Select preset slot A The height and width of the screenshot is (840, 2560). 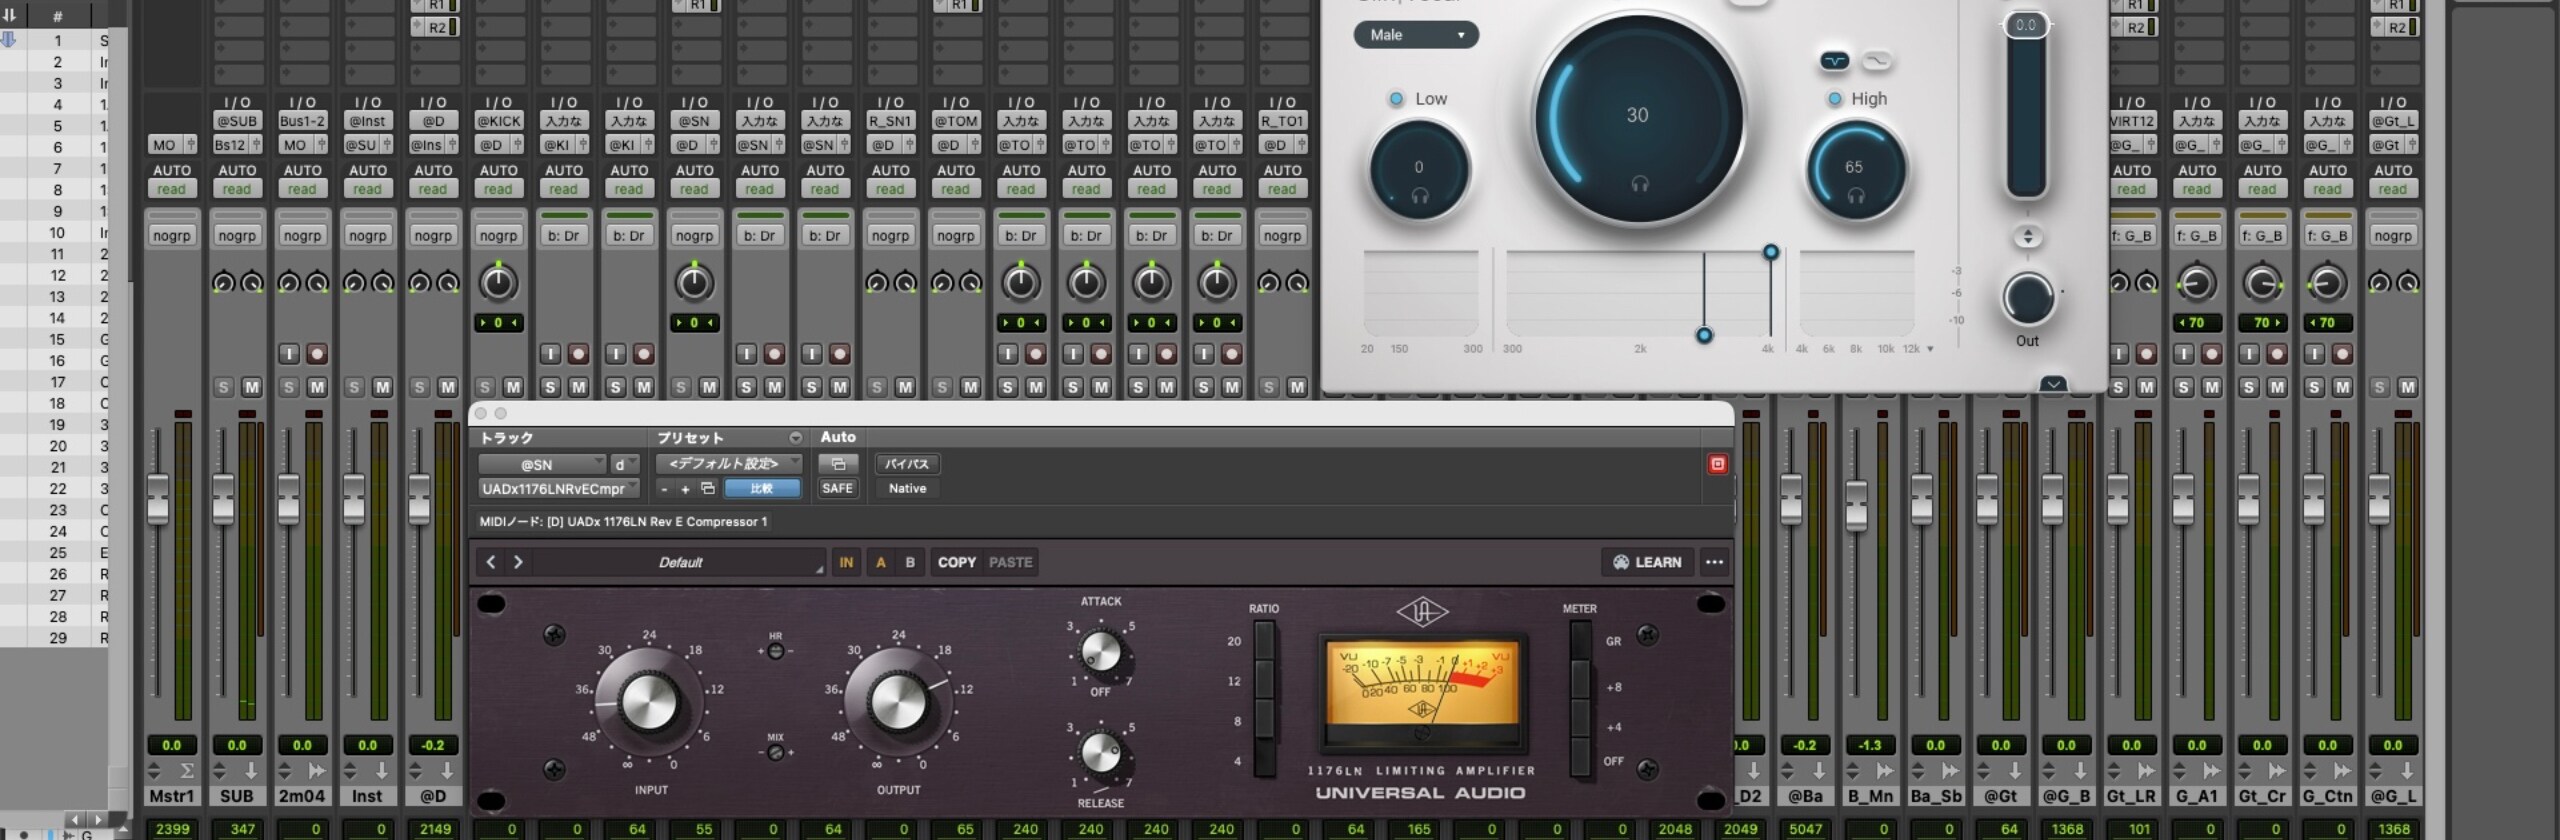pyautogui.click(x=881, y=562)
